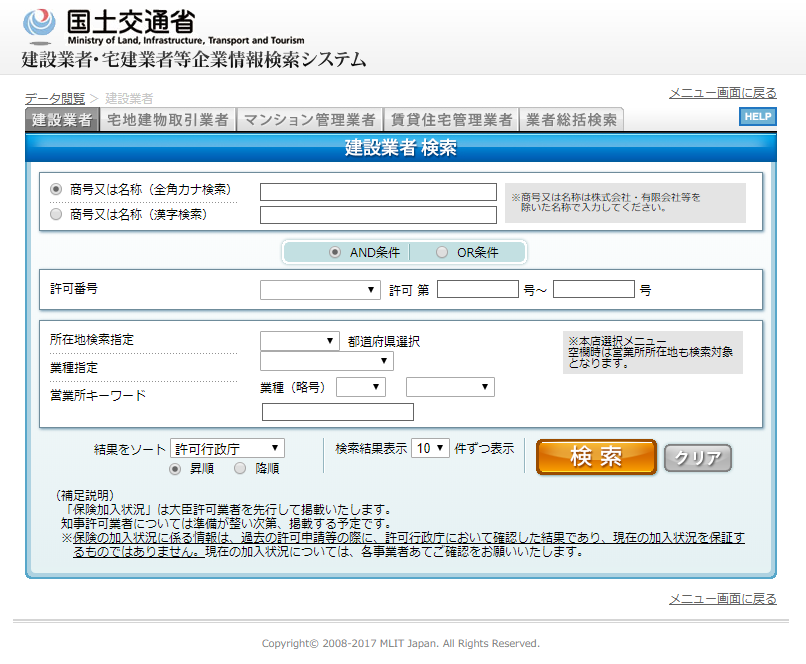Image resolution: width=806 pixels, height=664 pixels.
Task: Click the Copyright 2008-2017 MLIT Japan footer text
Action: click(x=401, y=643)
